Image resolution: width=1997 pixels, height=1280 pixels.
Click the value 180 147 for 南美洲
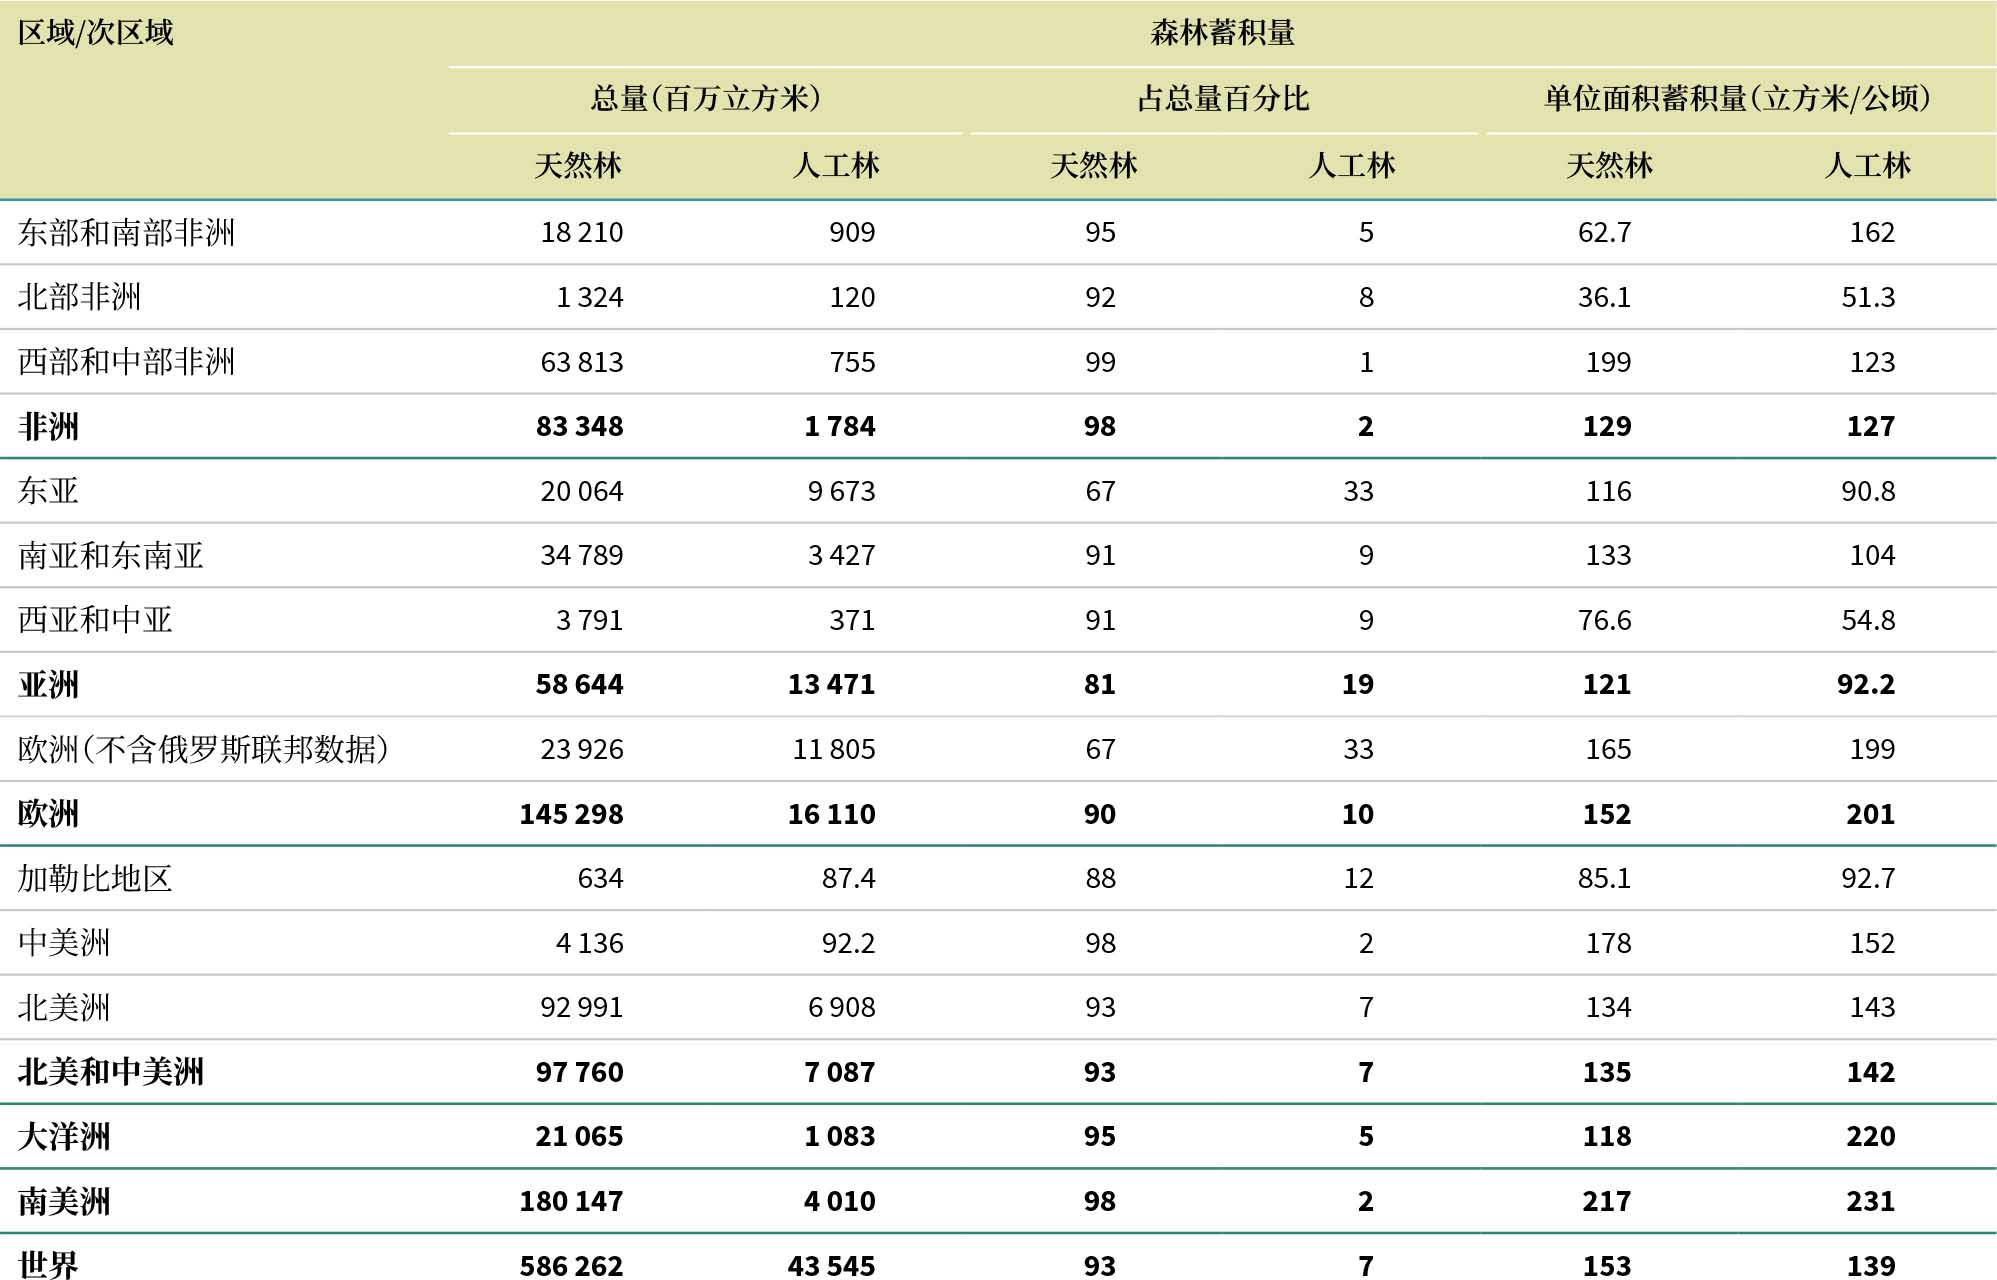571,1201
